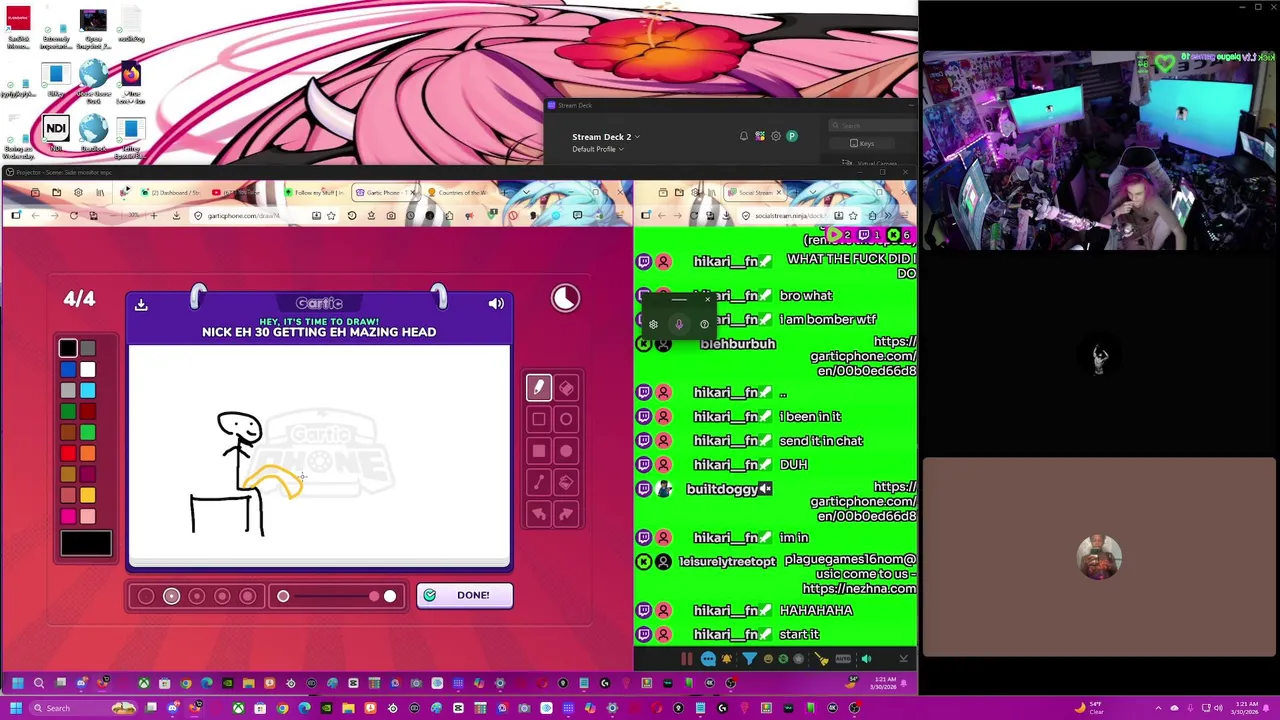Select the largest brush thickness
1280x720 pixels.
(x=248, y=597)
